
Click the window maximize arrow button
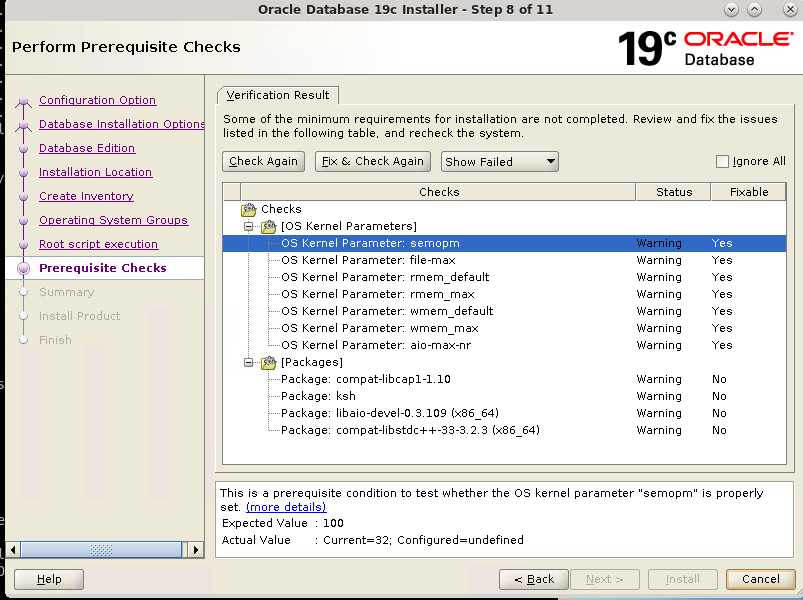(754, 10)
